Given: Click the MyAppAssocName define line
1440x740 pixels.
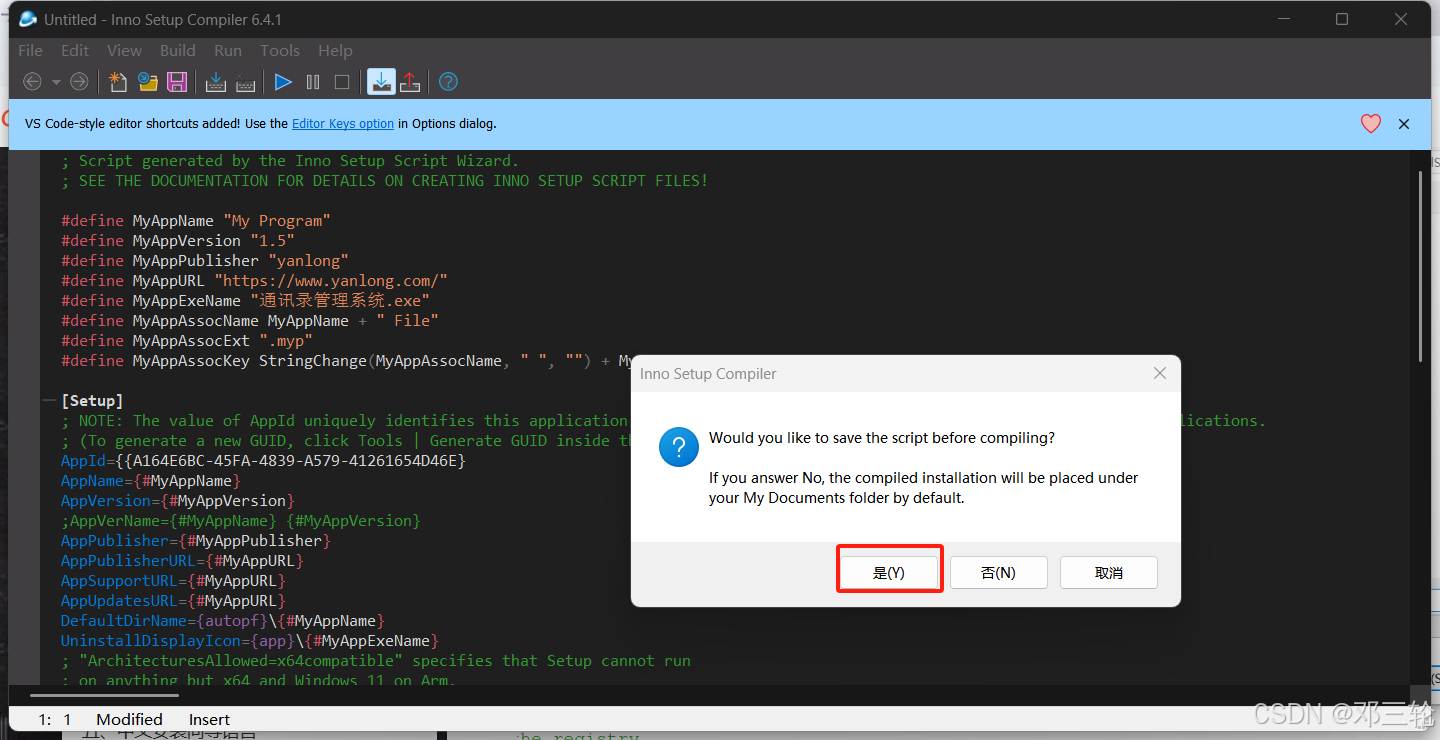Looking at the screenshot, I should 250,321.
